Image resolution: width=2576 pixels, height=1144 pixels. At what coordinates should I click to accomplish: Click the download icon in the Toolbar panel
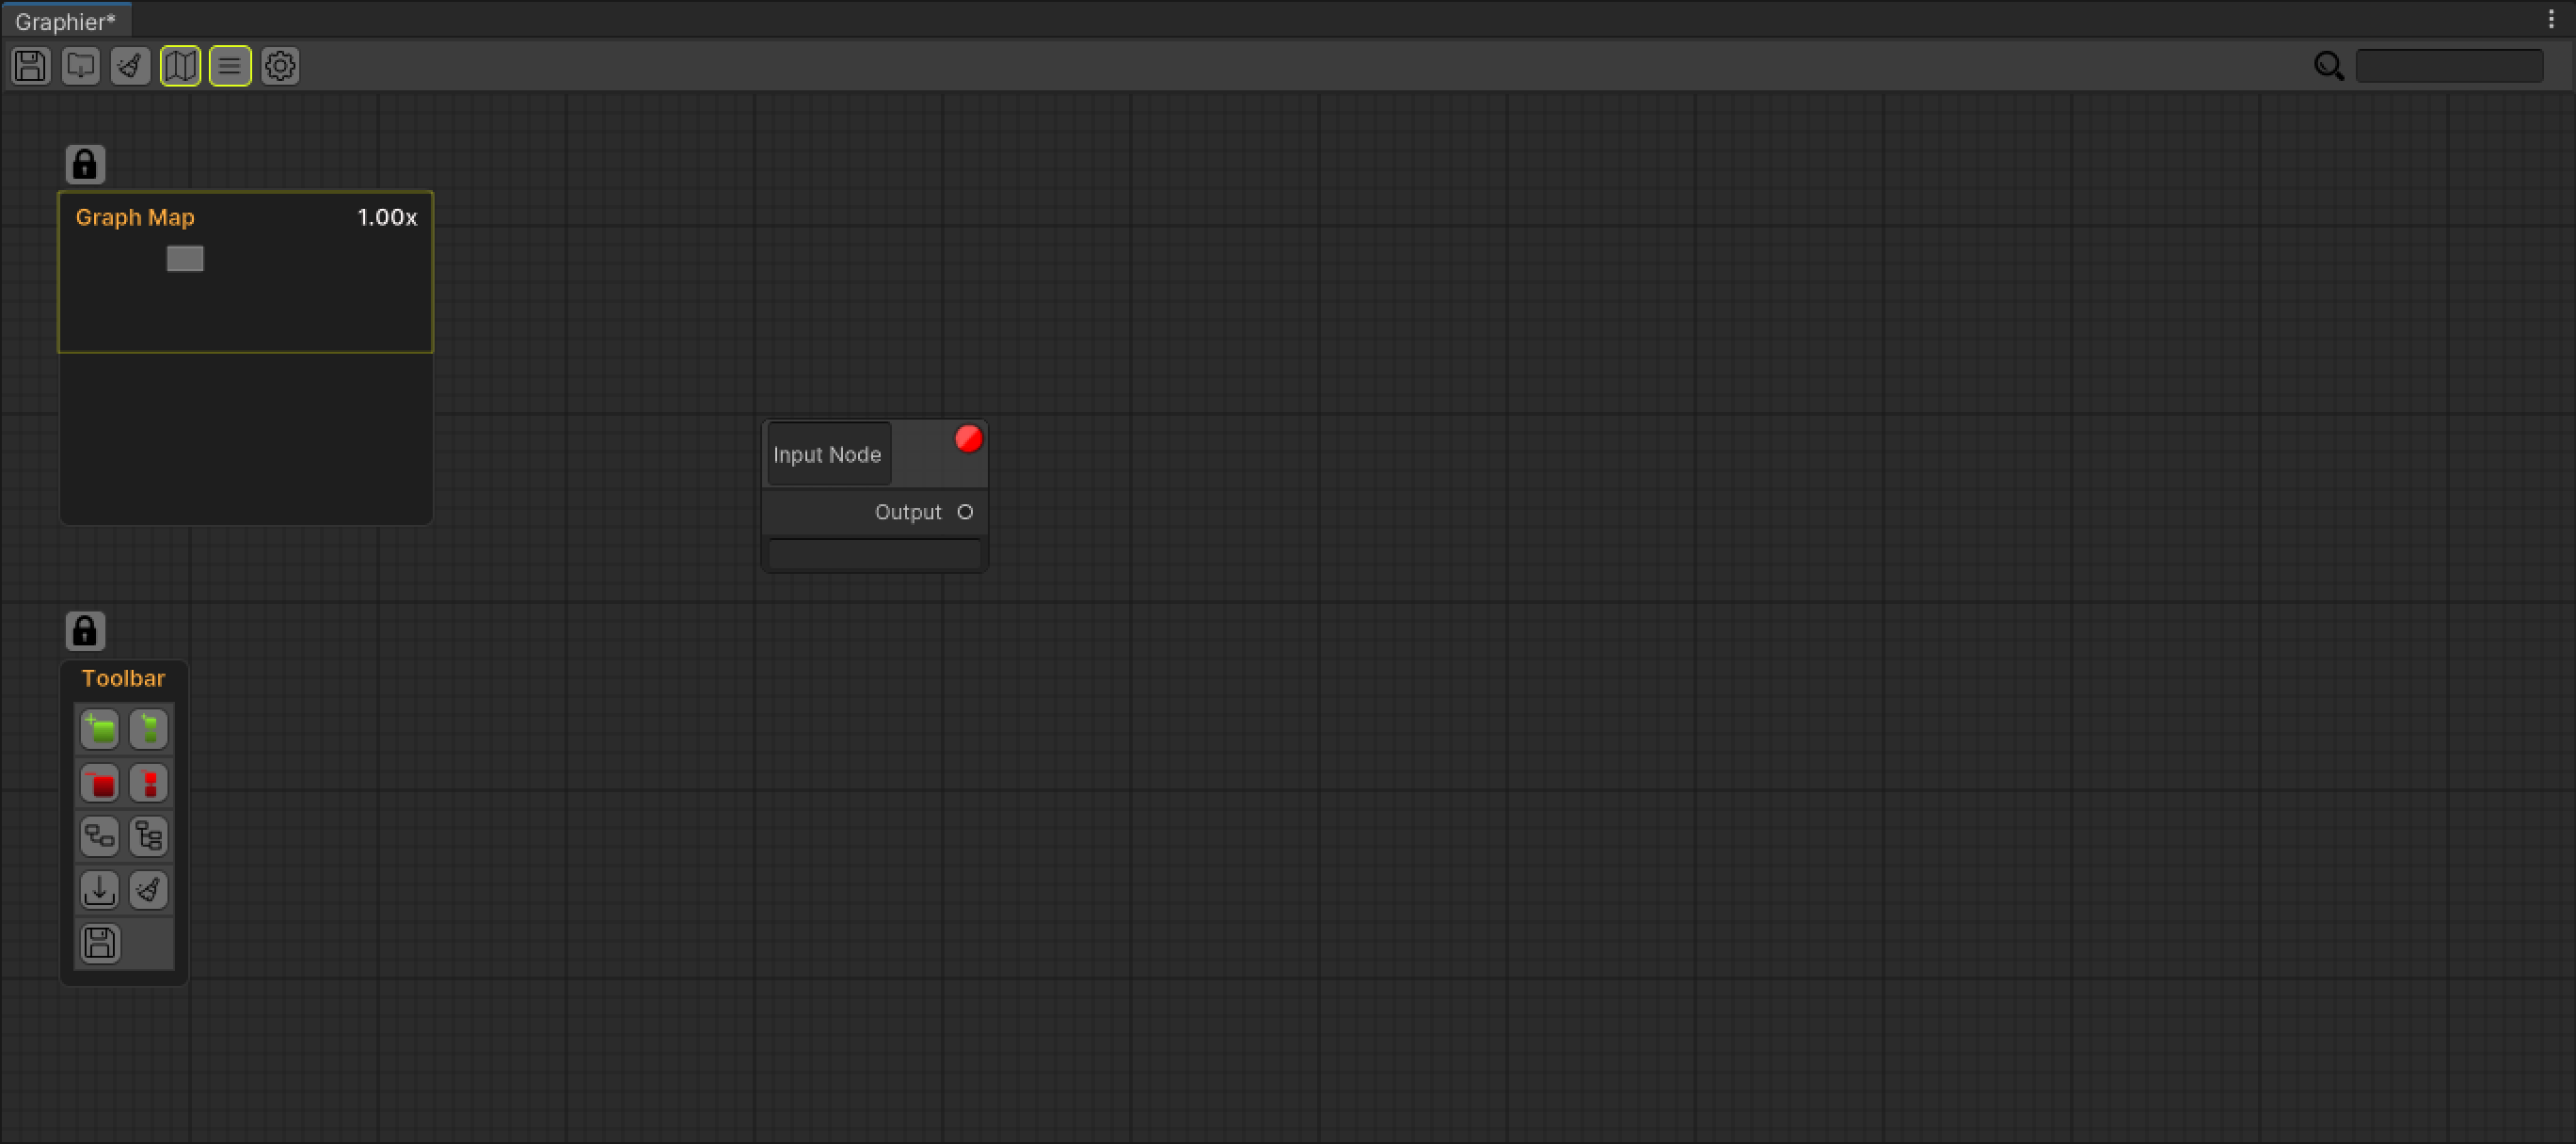tap(99, 889)
